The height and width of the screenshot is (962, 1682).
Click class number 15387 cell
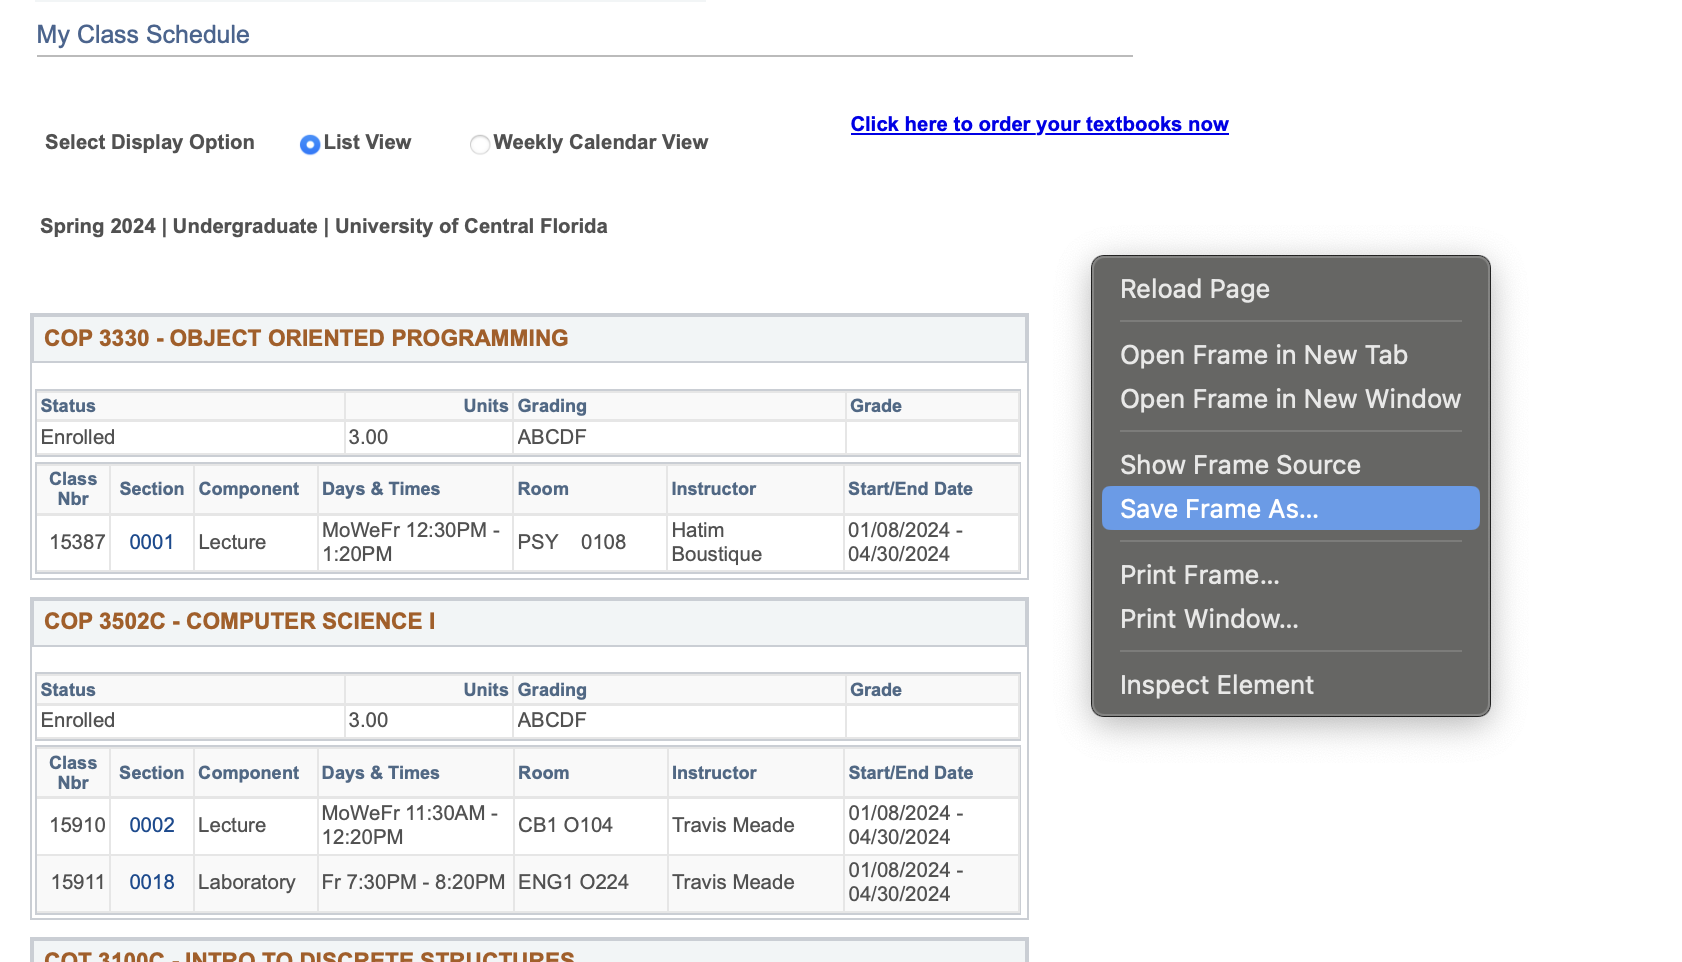[77, 542]
